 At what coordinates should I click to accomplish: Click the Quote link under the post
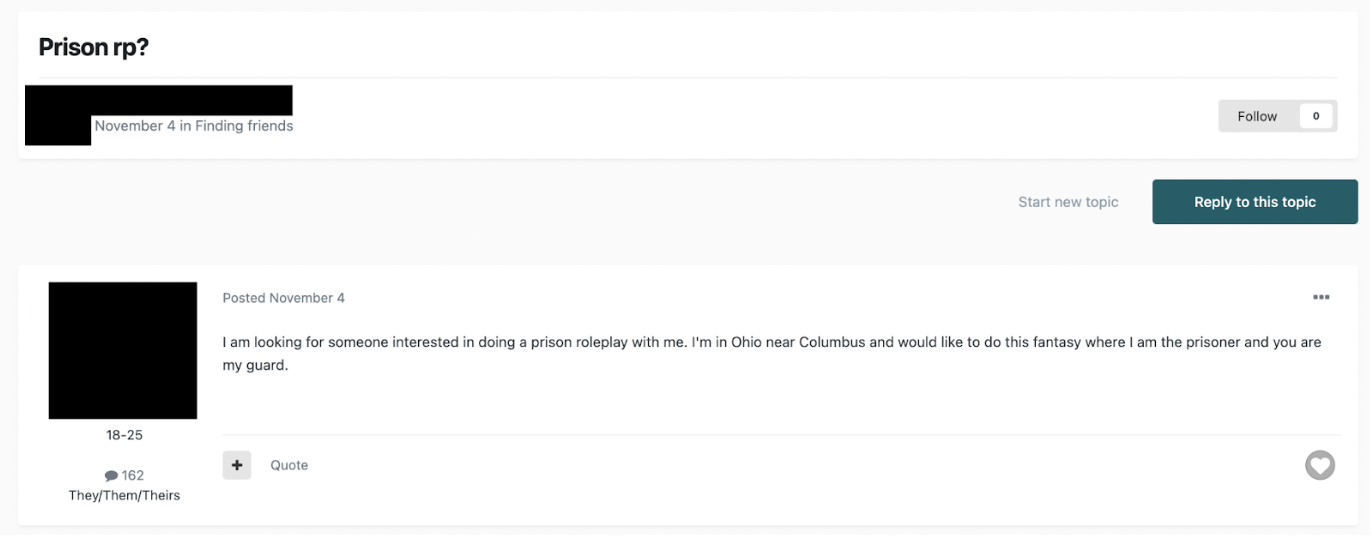click(289, 465)
